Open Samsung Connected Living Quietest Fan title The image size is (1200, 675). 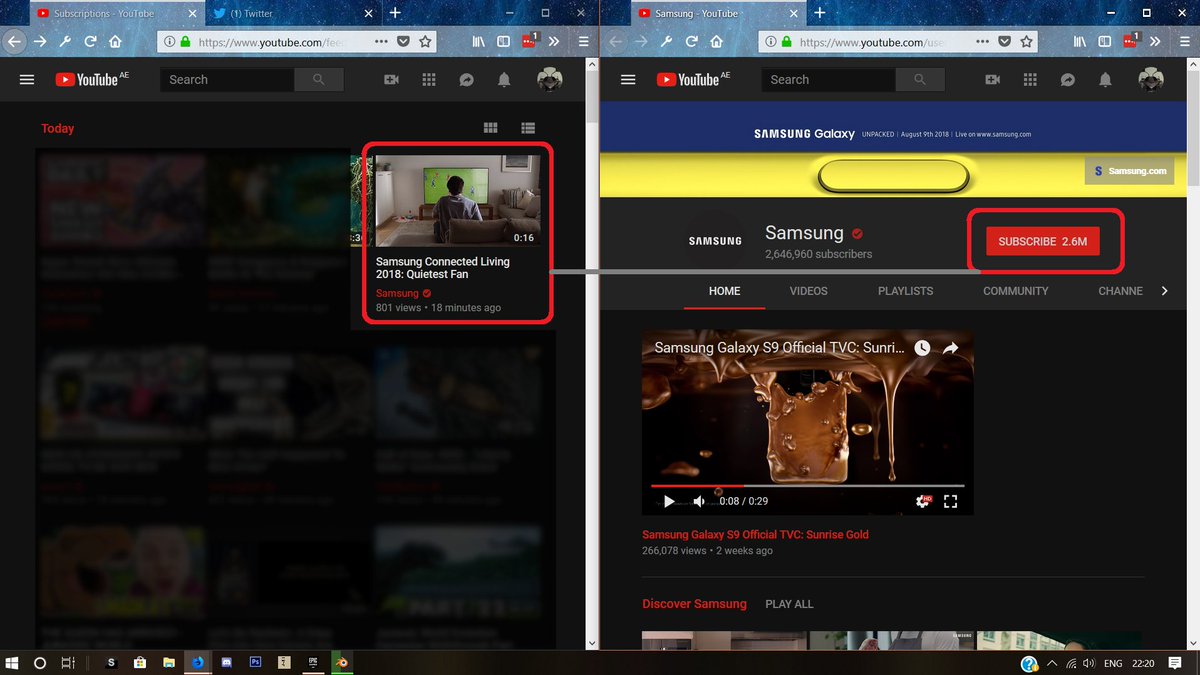tap(443, 268)
